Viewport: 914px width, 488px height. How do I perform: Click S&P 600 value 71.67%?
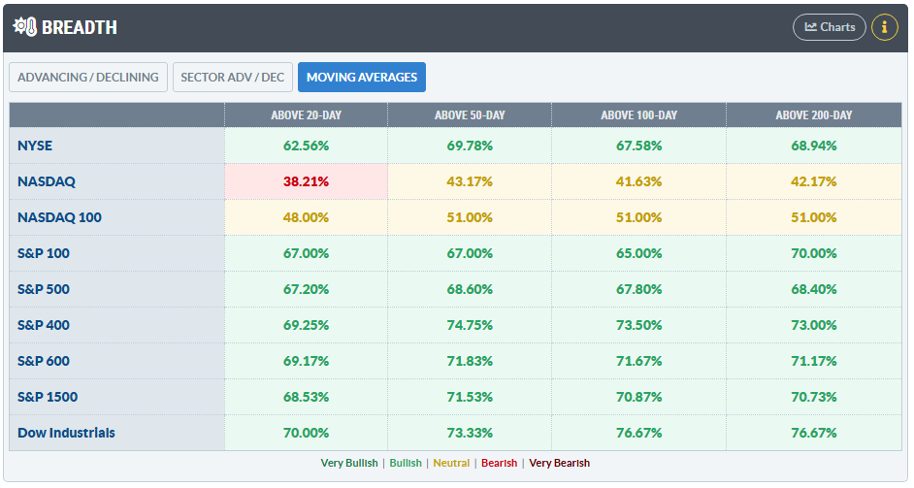(639, 361)
